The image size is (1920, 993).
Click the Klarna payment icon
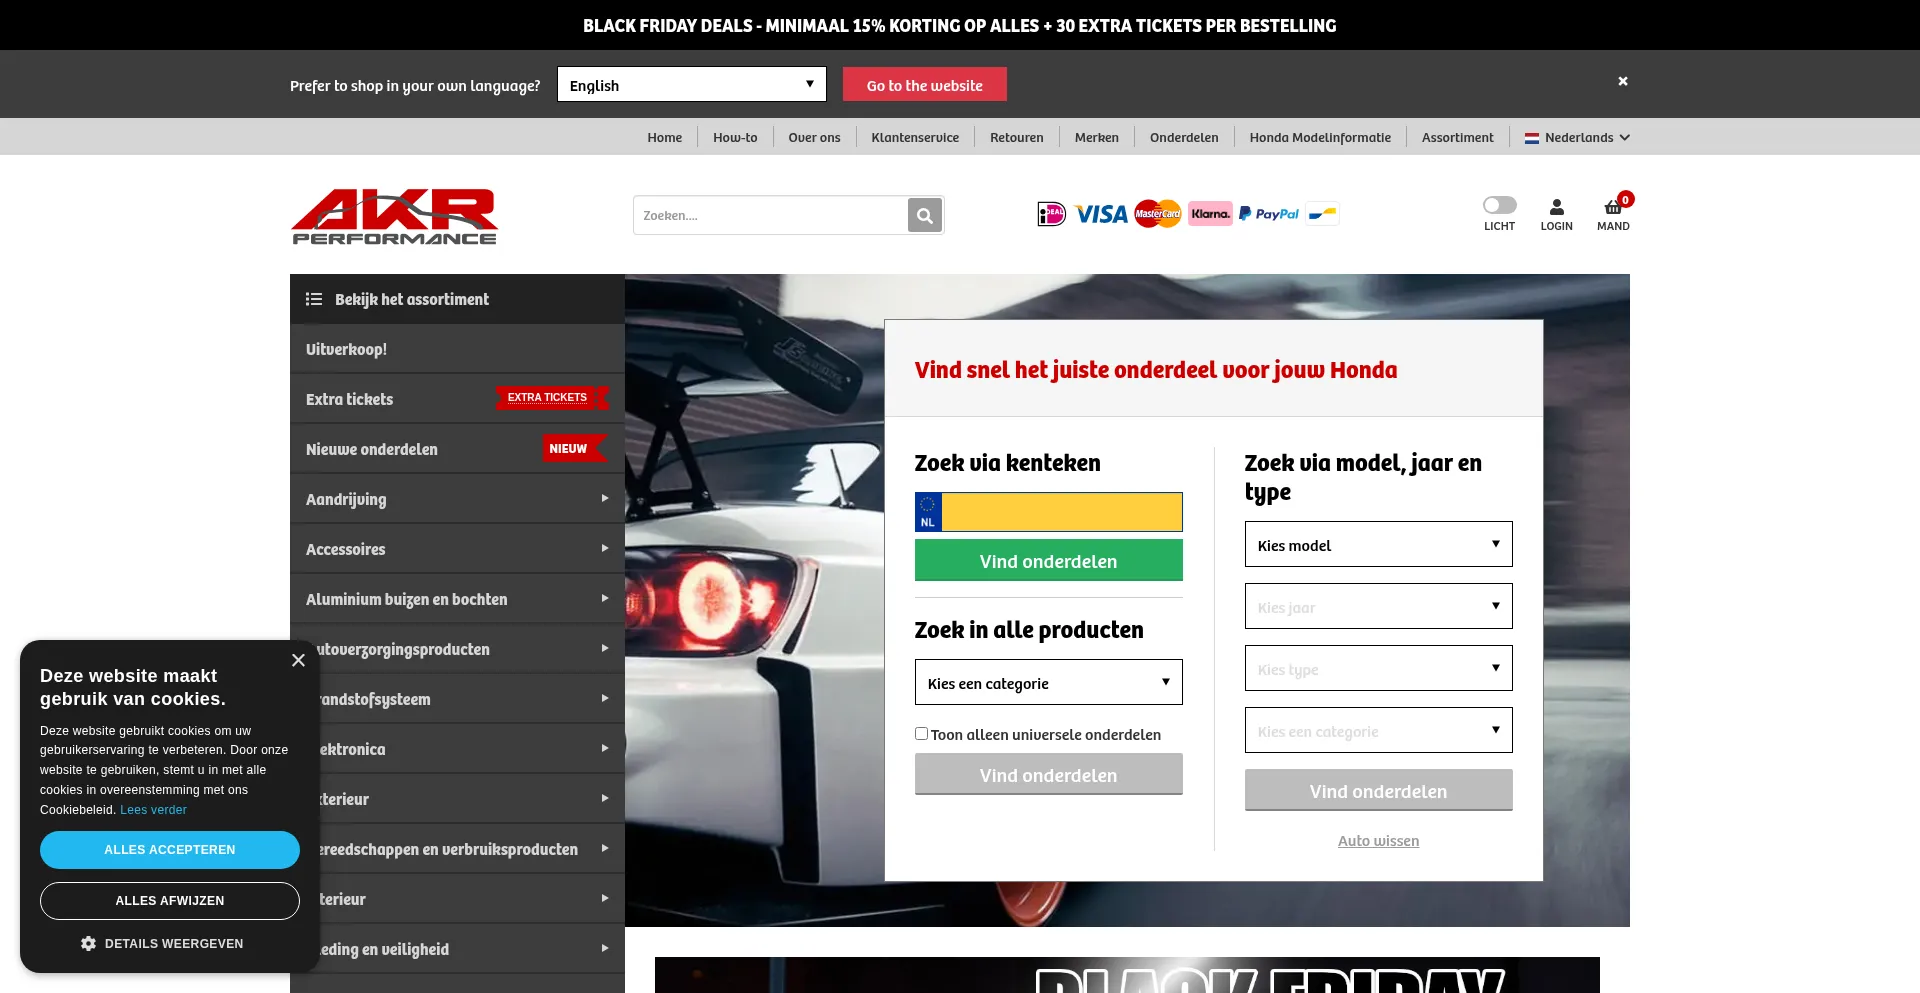(1210, 214)
